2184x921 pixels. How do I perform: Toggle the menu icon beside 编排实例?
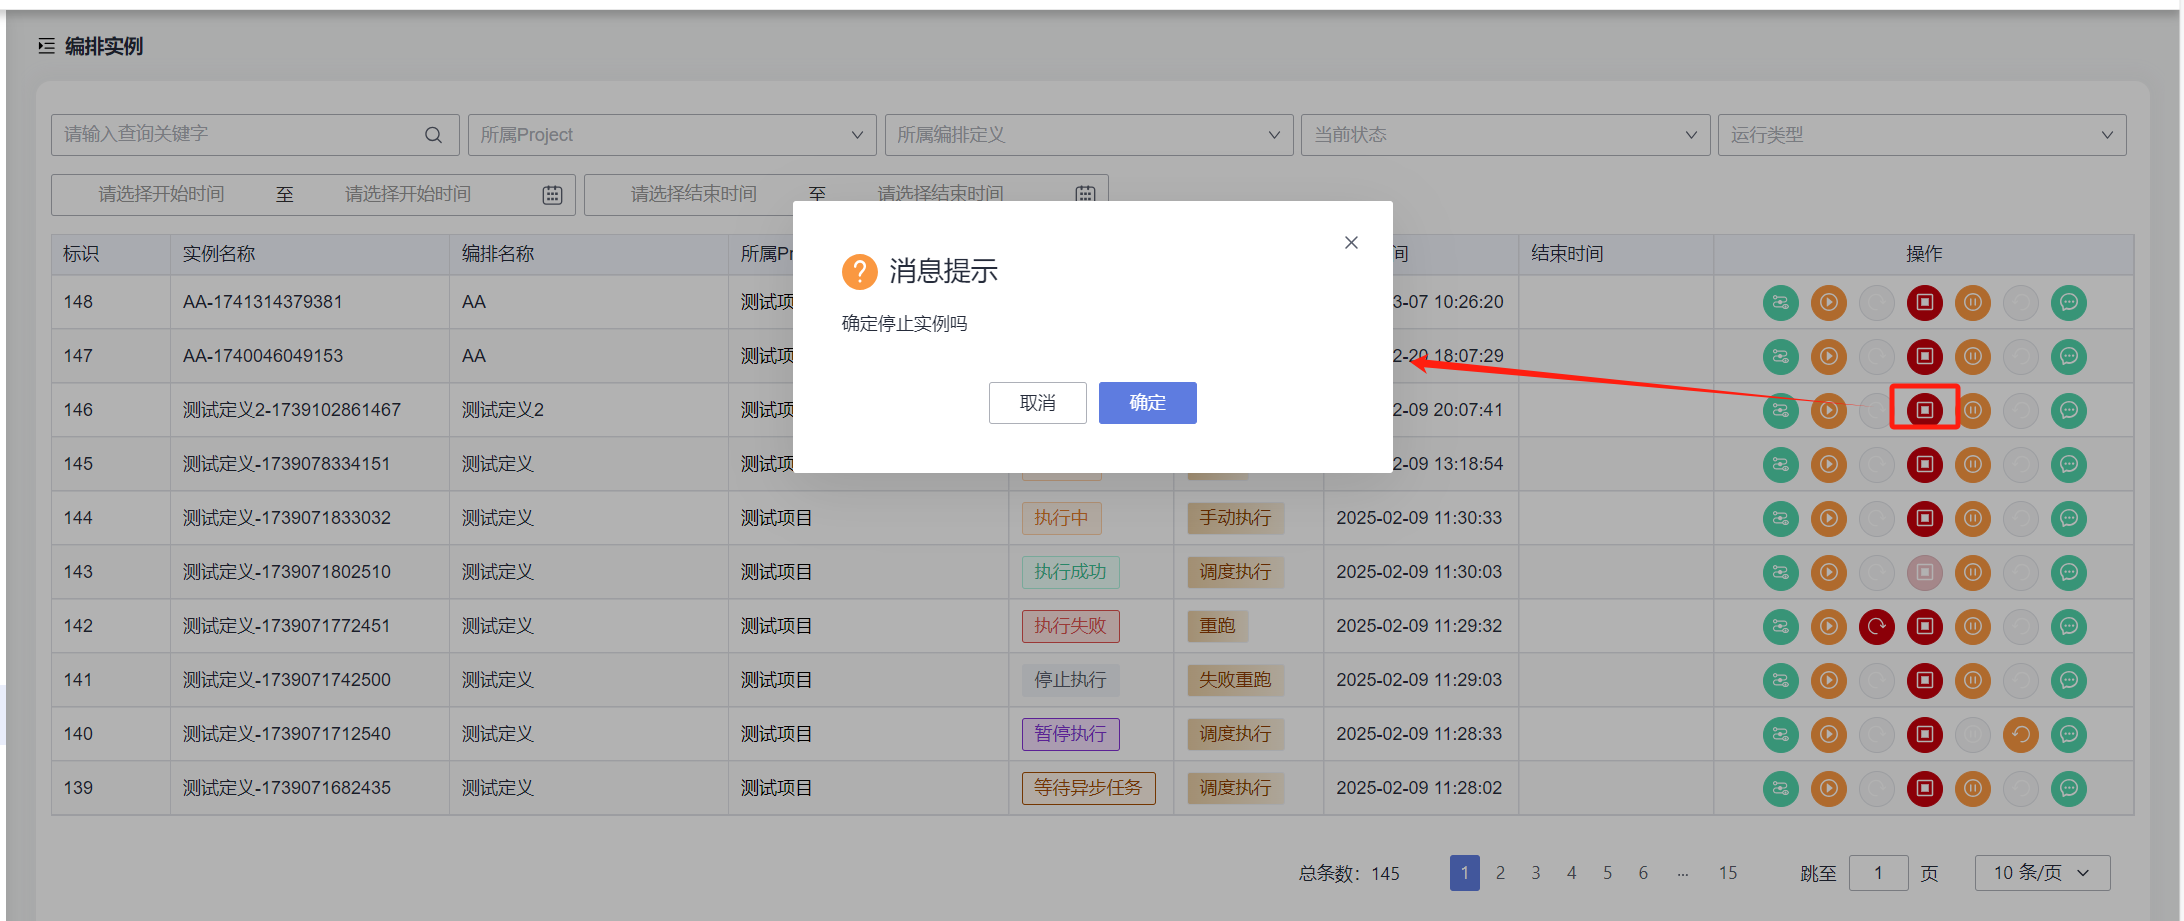pyautogui.click(x=46, y=46)
